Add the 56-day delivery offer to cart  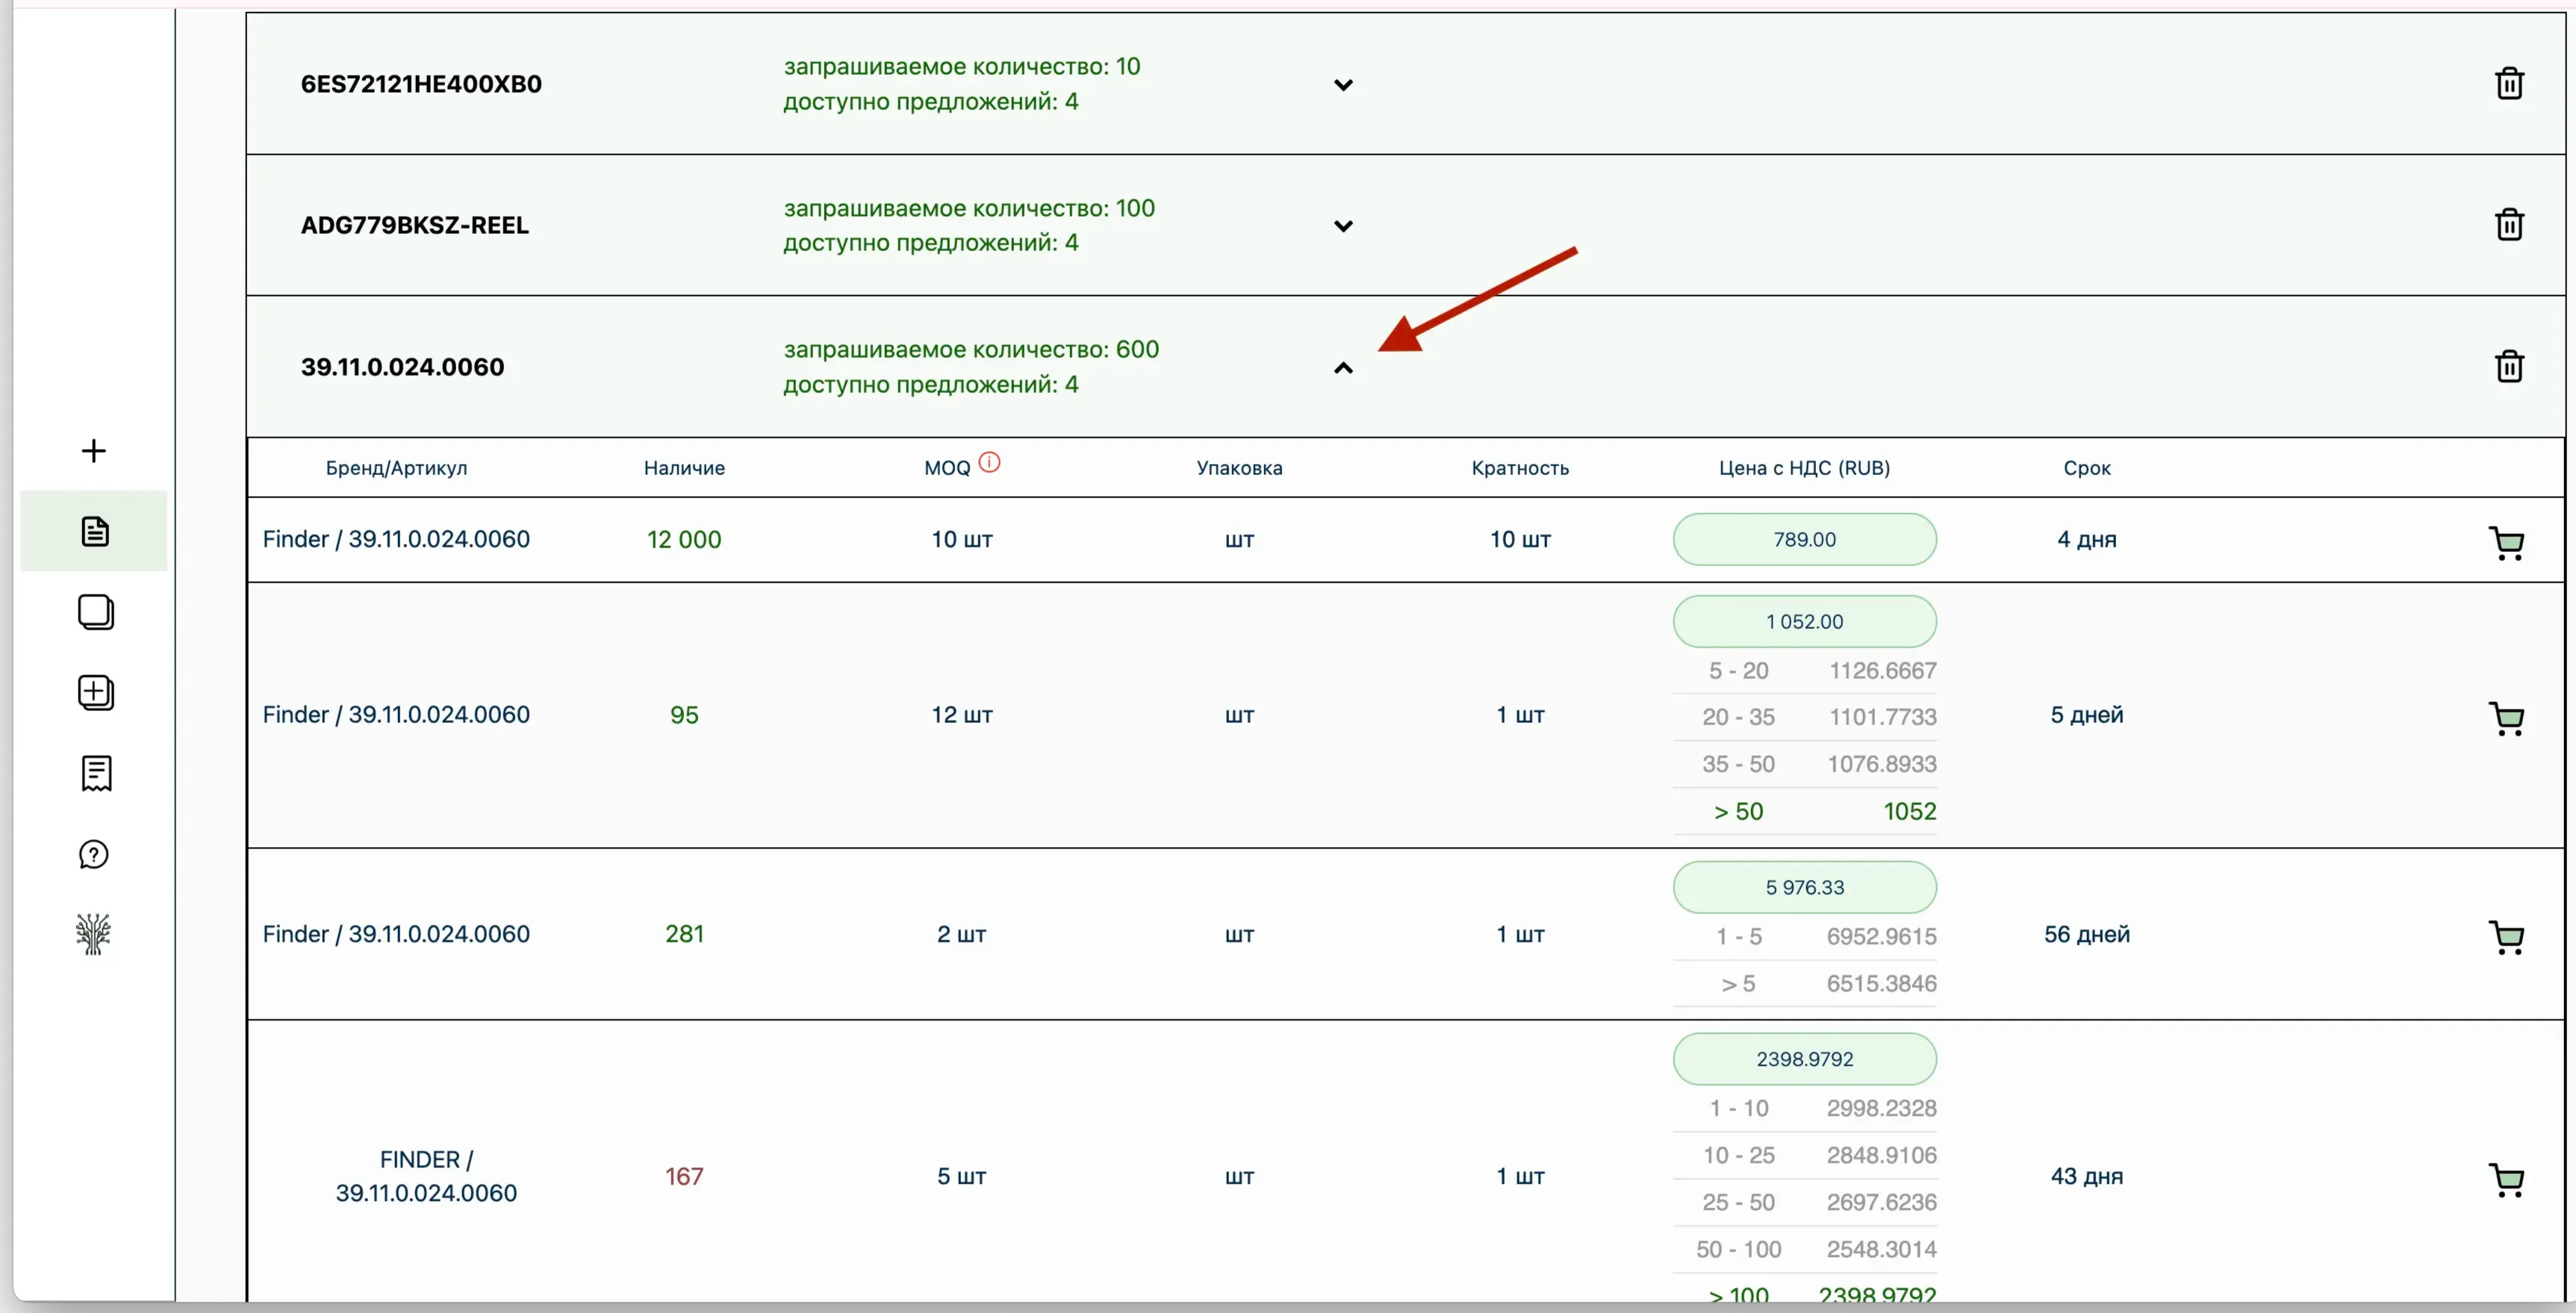coord(2505,937)
